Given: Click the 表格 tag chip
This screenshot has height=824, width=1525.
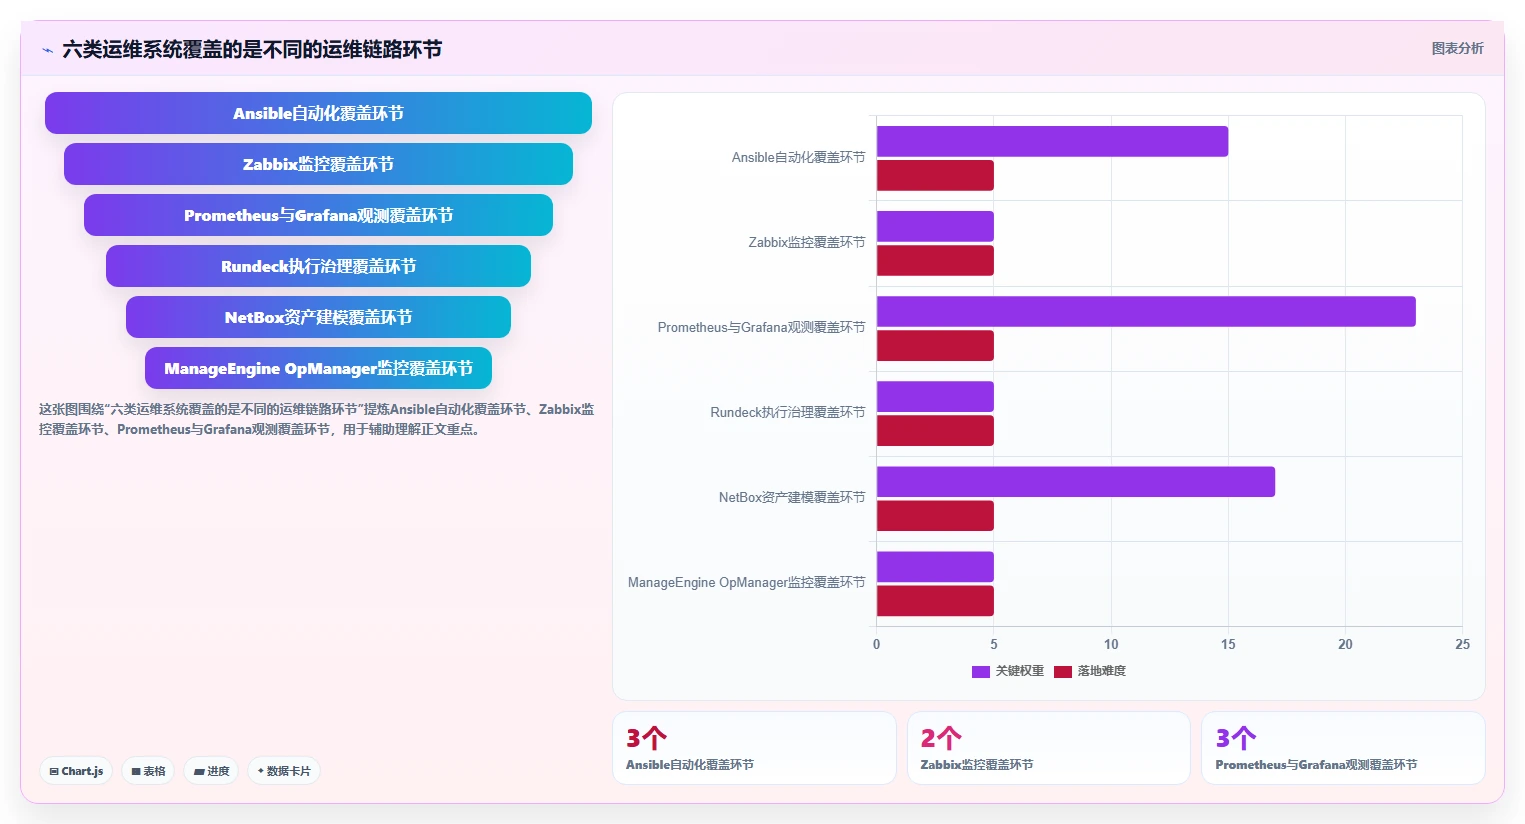Looking at the screenshot, I should (148, 771).
